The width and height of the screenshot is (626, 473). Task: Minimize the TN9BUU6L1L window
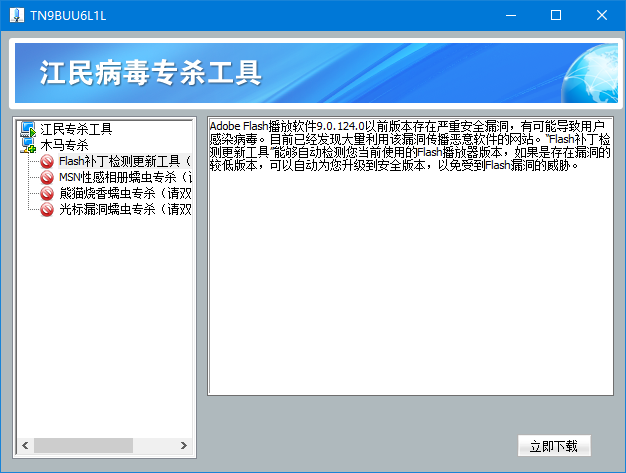click(x=511, y=16)
